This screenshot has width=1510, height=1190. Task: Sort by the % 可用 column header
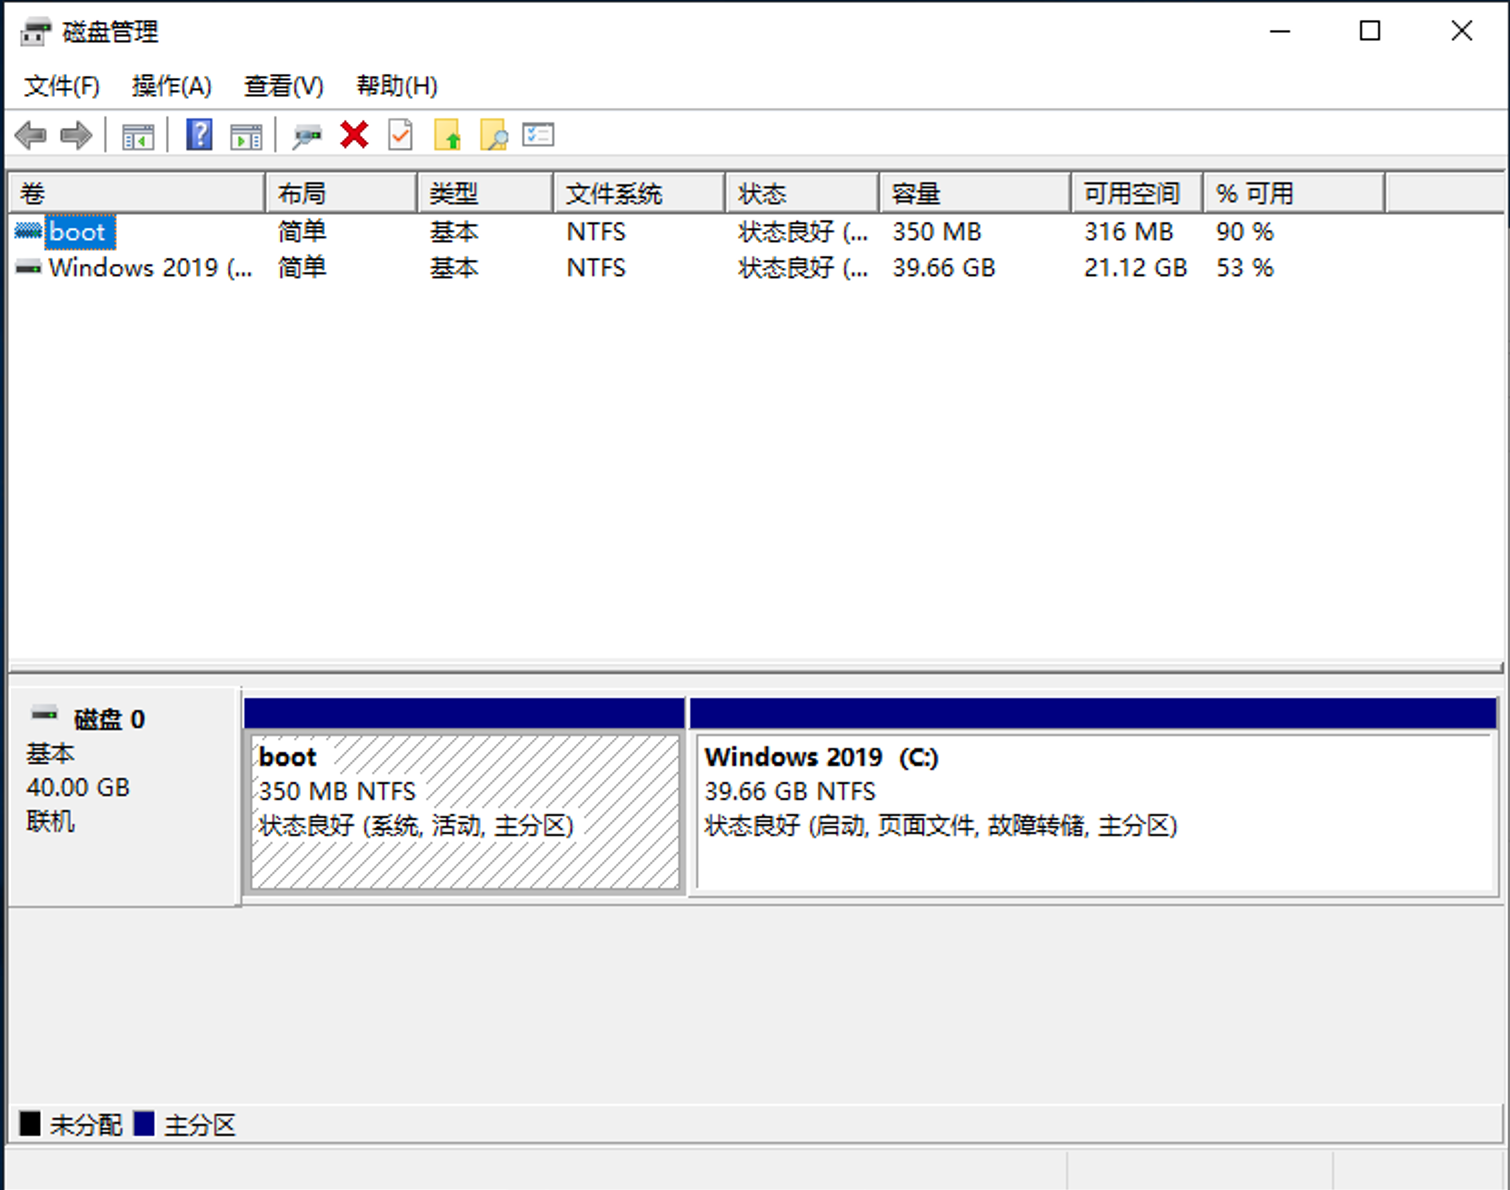1294,193
